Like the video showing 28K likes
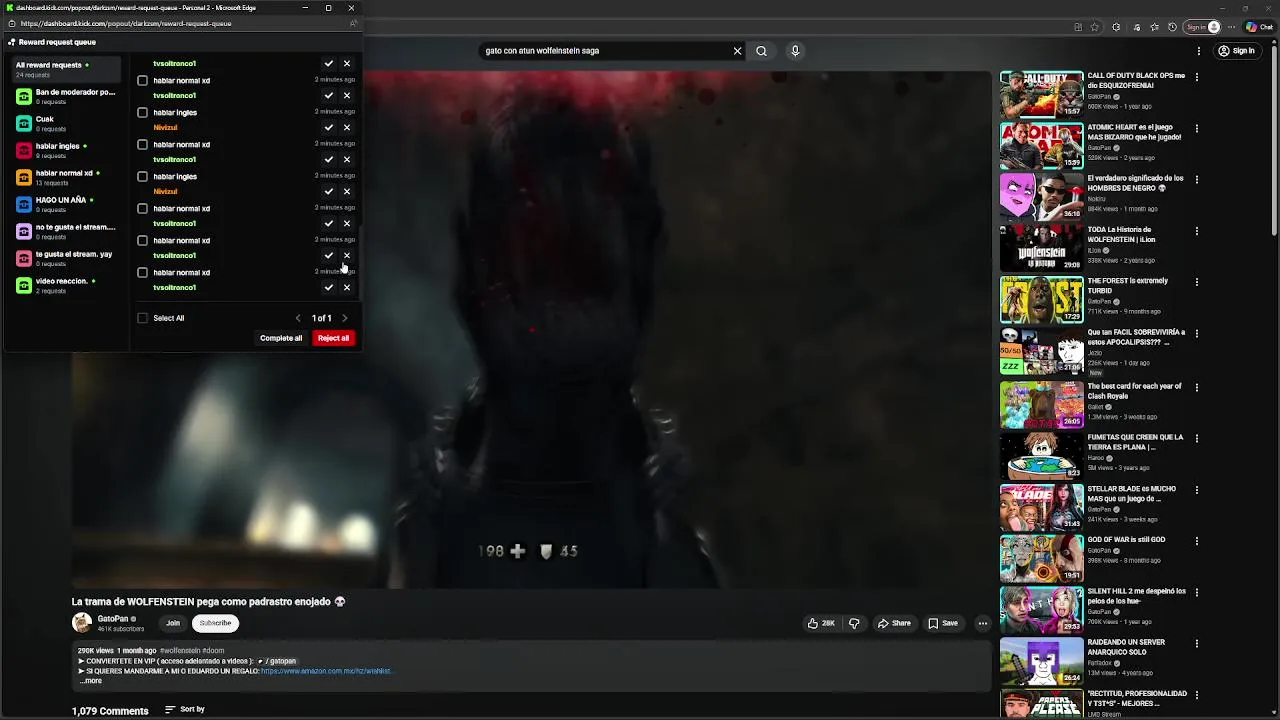Image resolution: width=1280 pixels, height=720 pixels. (821, 623)
